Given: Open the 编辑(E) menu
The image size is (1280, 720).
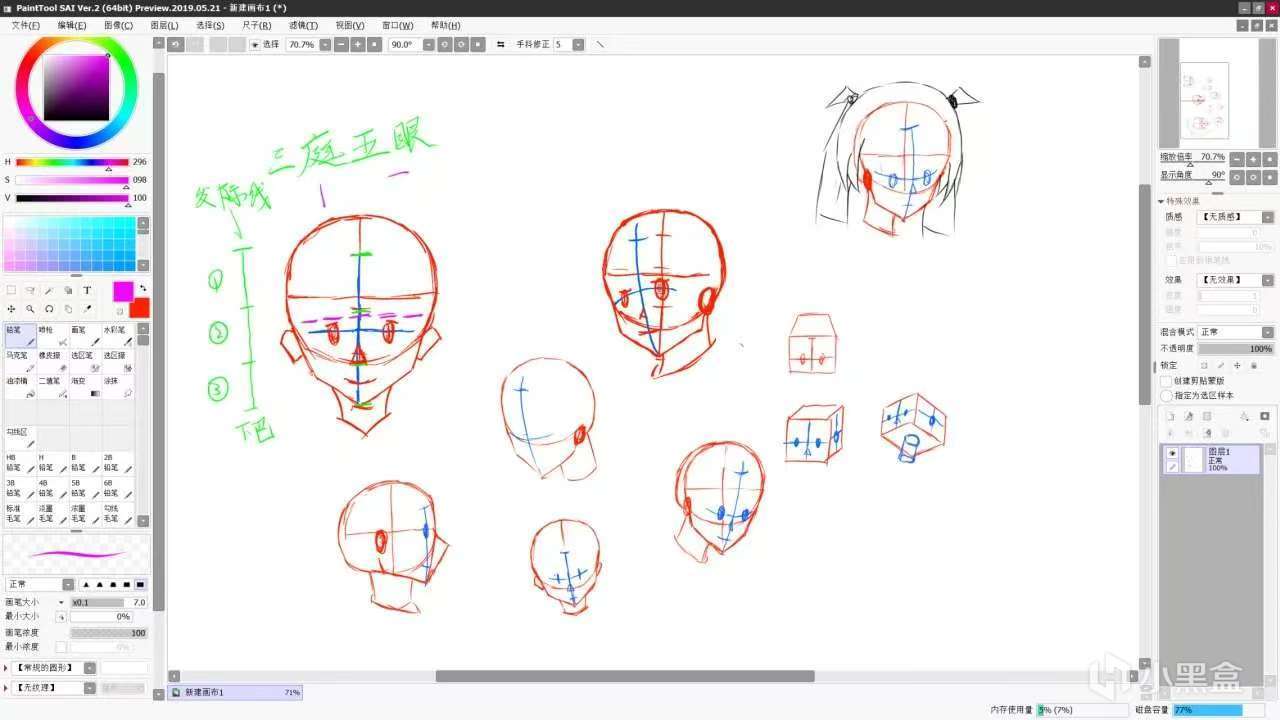Looking at the screenshot, I should pos(72,25).
